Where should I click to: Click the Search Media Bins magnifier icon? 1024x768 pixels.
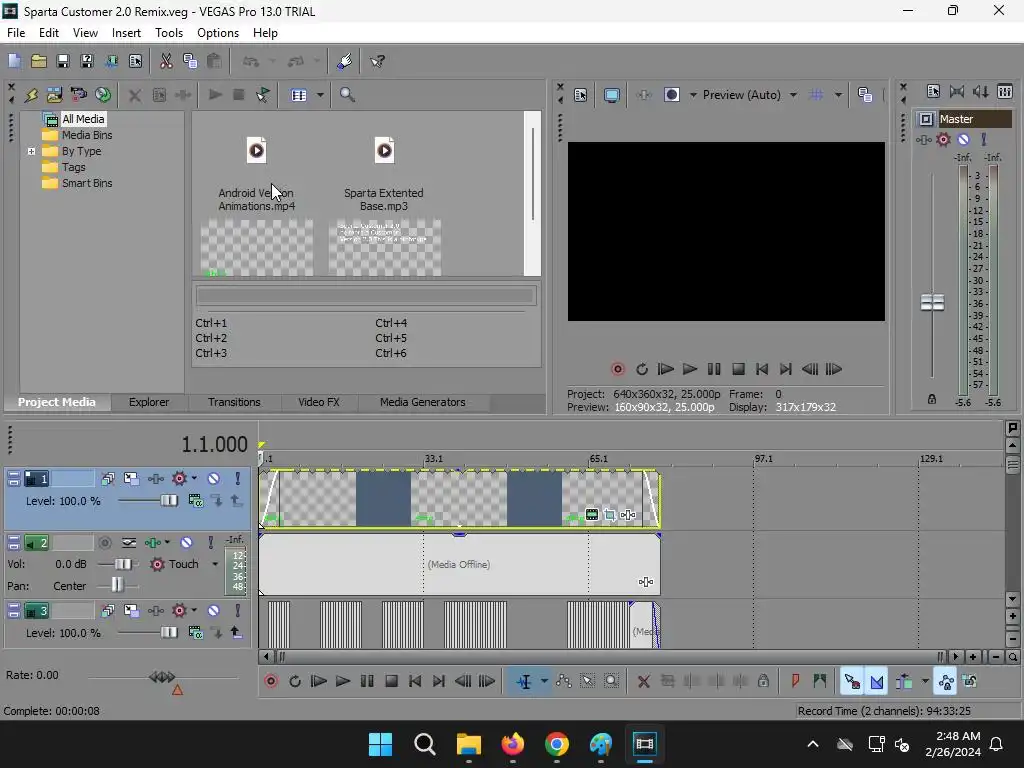pyautogui.click(x=347, y=95)
